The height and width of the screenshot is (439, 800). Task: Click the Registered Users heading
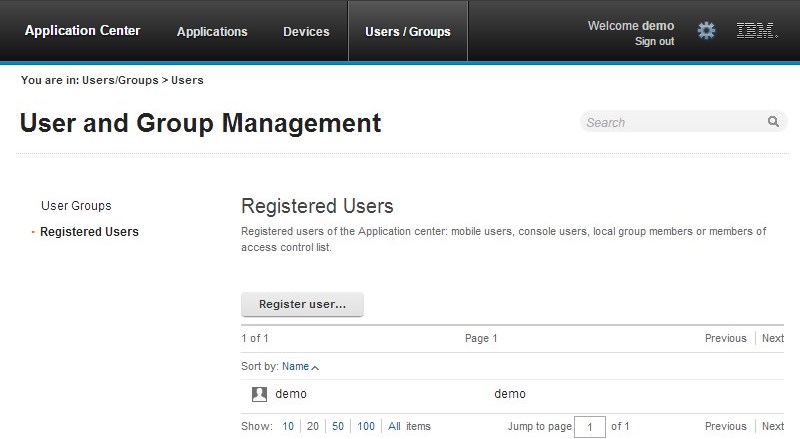click(x=317, y=206)
